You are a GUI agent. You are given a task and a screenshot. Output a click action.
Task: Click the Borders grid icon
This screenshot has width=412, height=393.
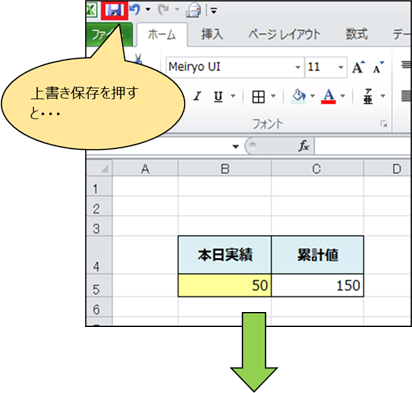click(x=258, y=97)
